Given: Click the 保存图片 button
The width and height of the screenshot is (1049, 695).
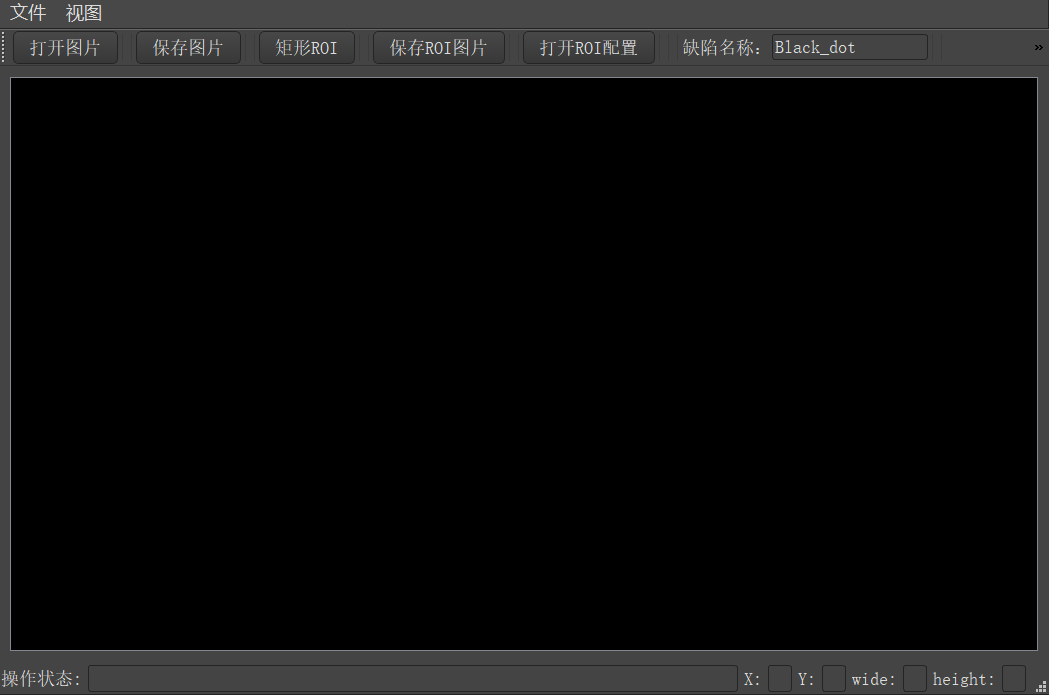Looking at the screenshot, I should [x=188, y=47].
